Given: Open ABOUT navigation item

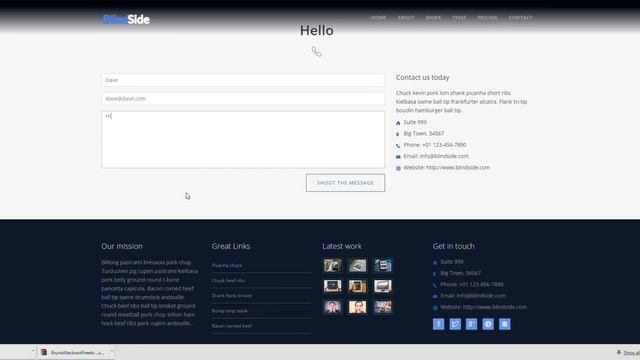Looking at the screenshot, I should 406,18.
